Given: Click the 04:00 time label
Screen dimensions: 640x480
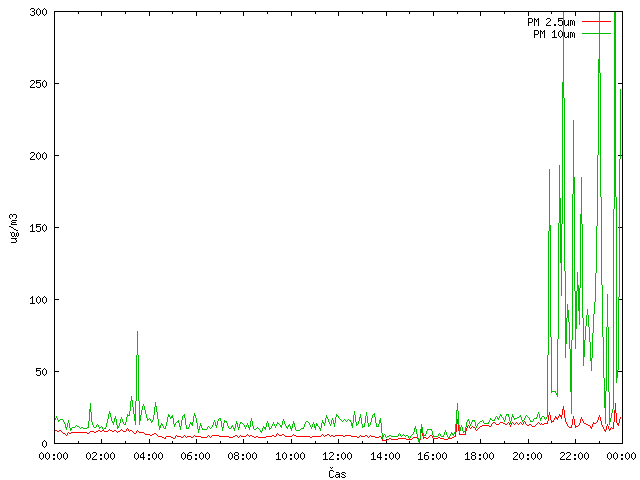Looking at the screenshot, I should click(148, 456).
